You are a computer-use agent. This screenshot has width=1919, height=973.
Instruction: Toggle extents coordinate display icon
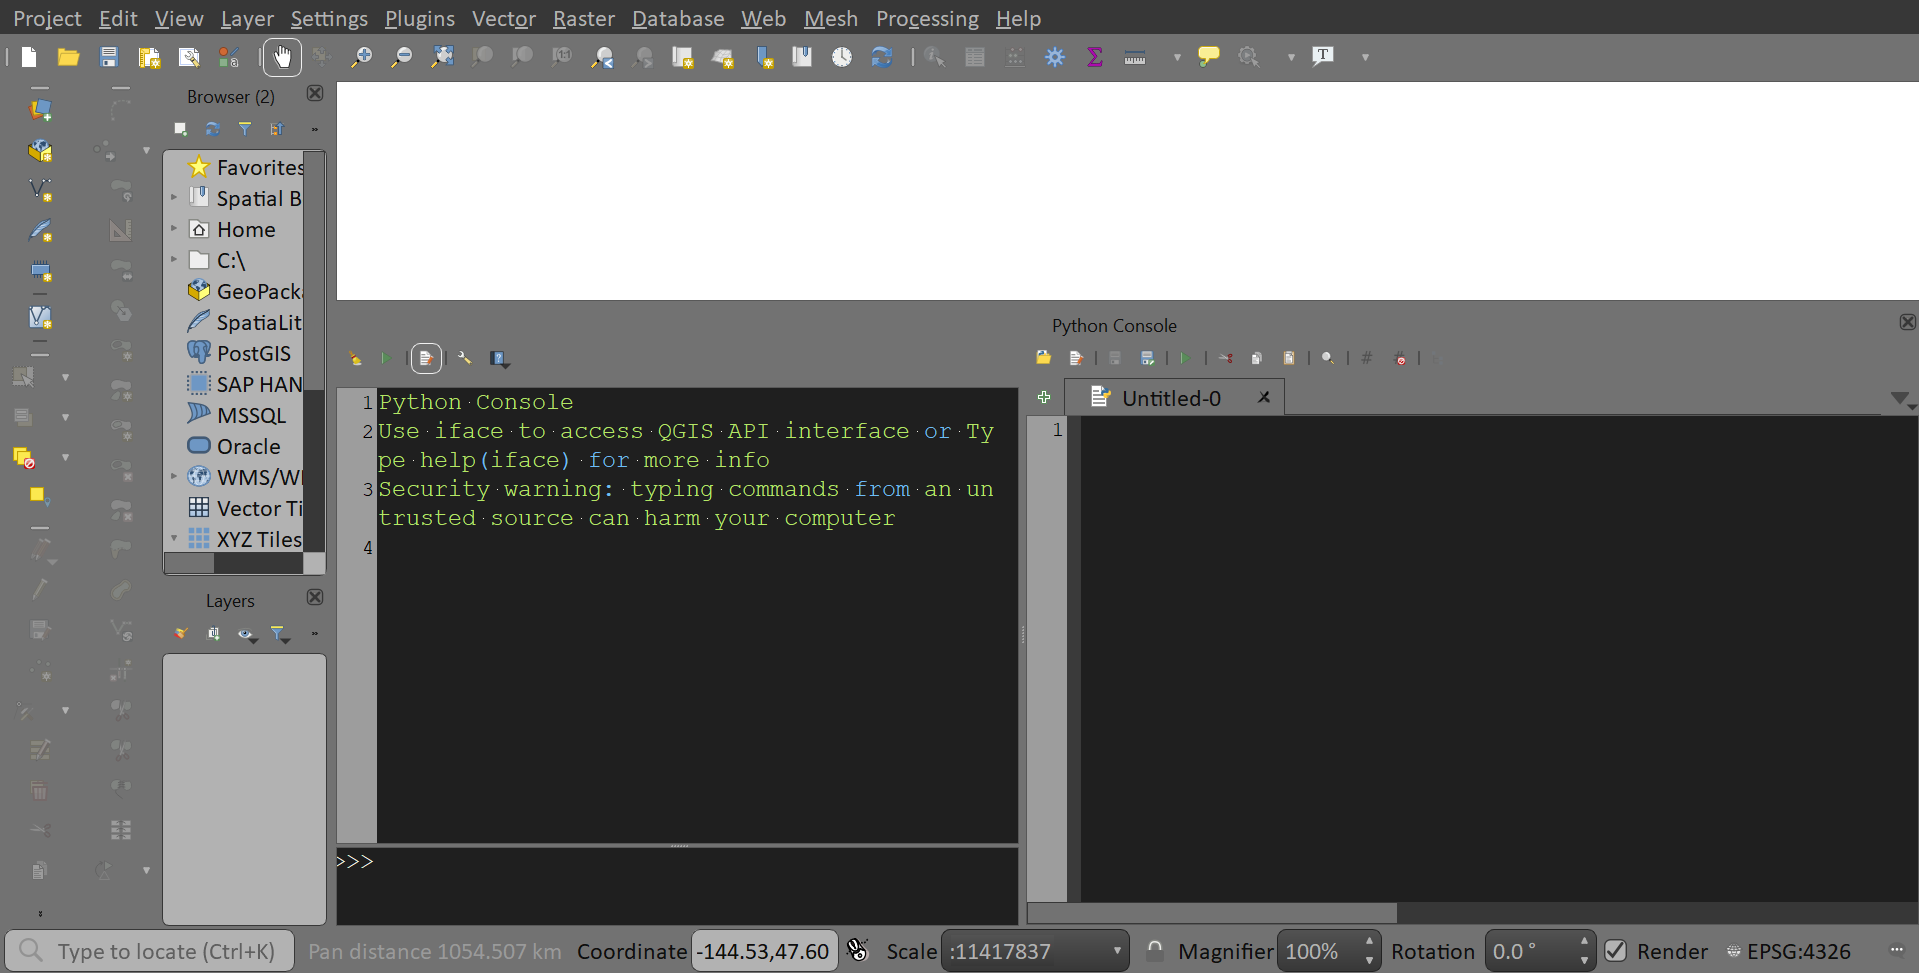click(857, 951)
